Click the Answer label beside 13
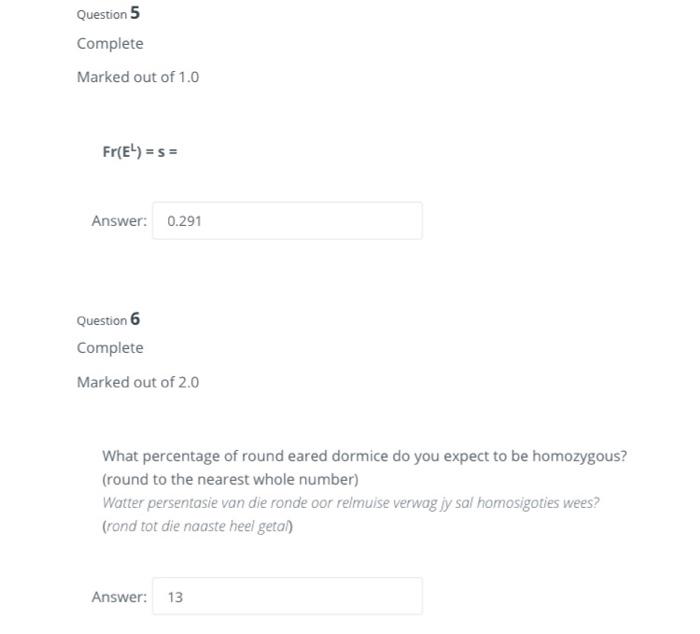700x634 pixels. 119,596
